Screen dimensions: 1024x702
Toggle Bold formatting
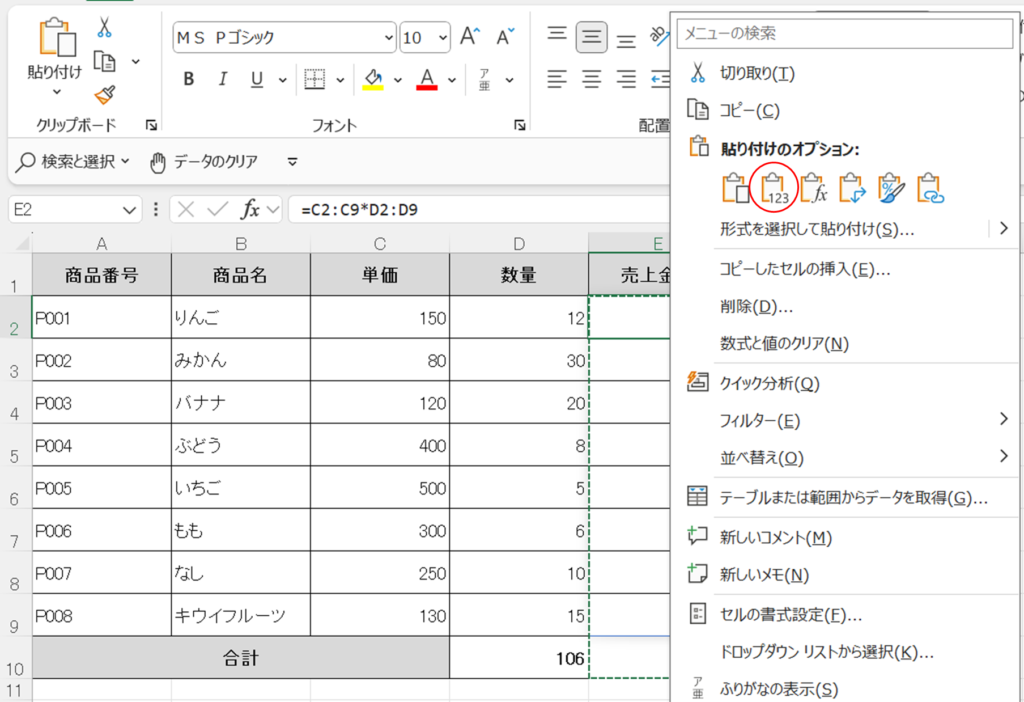(x=189, y=80)
